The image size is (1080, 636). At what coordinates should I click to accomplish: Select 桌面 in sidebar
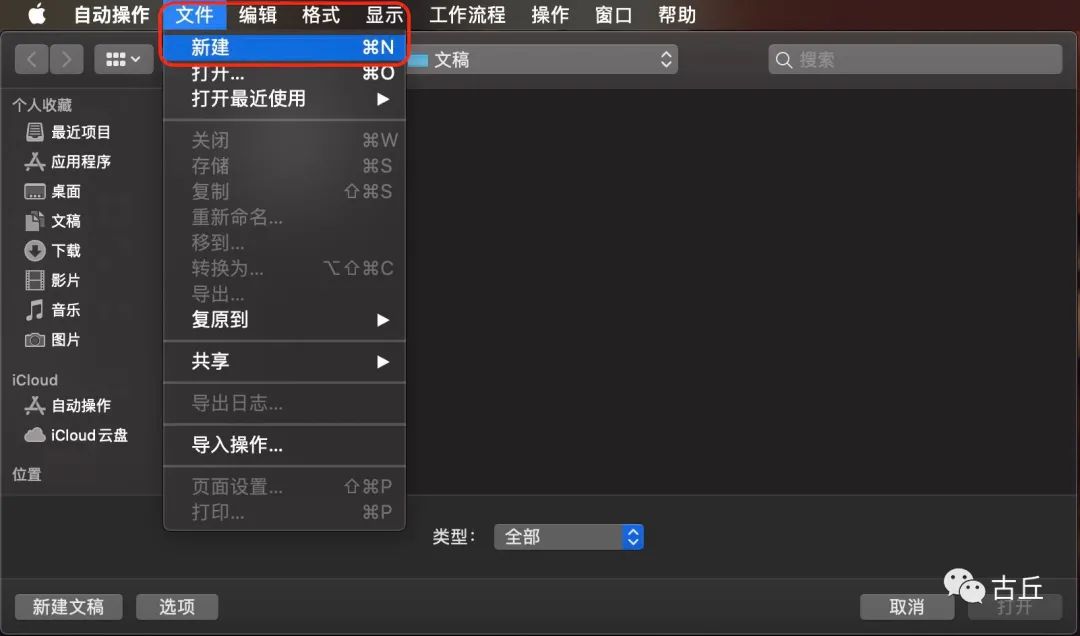[53, 191]
